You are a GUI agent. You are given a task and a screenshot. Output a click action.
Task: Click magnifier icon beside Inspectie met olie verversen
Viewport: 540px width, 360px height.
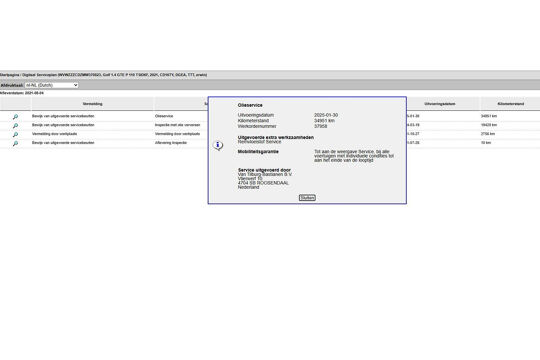15,126
